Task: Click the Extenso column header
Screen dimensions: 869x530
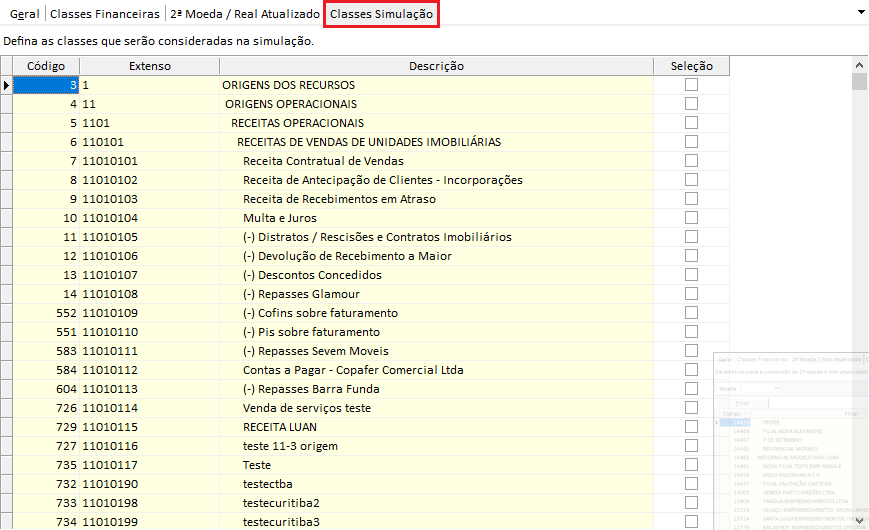Action: click(x=150, y=66)
